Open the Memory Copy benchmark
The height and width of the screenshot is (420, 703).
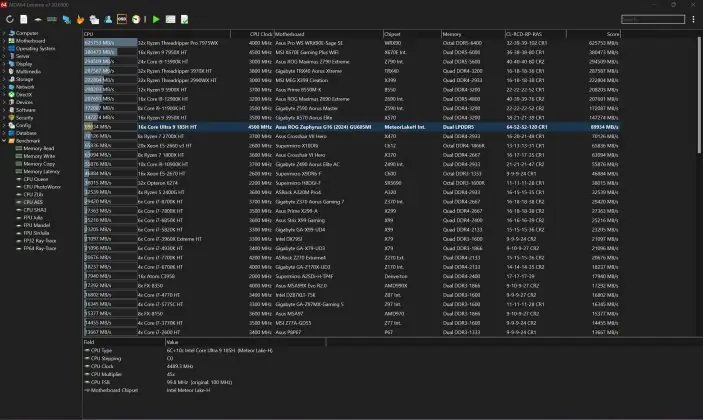39,164
